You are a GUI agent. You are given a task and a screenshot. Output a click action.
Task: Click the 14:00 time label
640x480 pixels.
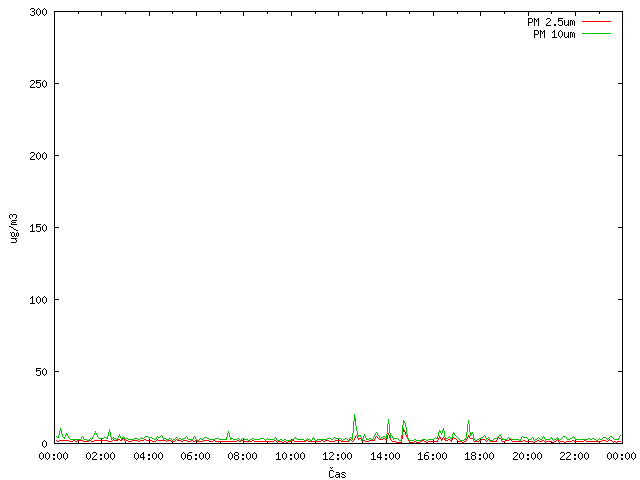click(x=385, y=456)
